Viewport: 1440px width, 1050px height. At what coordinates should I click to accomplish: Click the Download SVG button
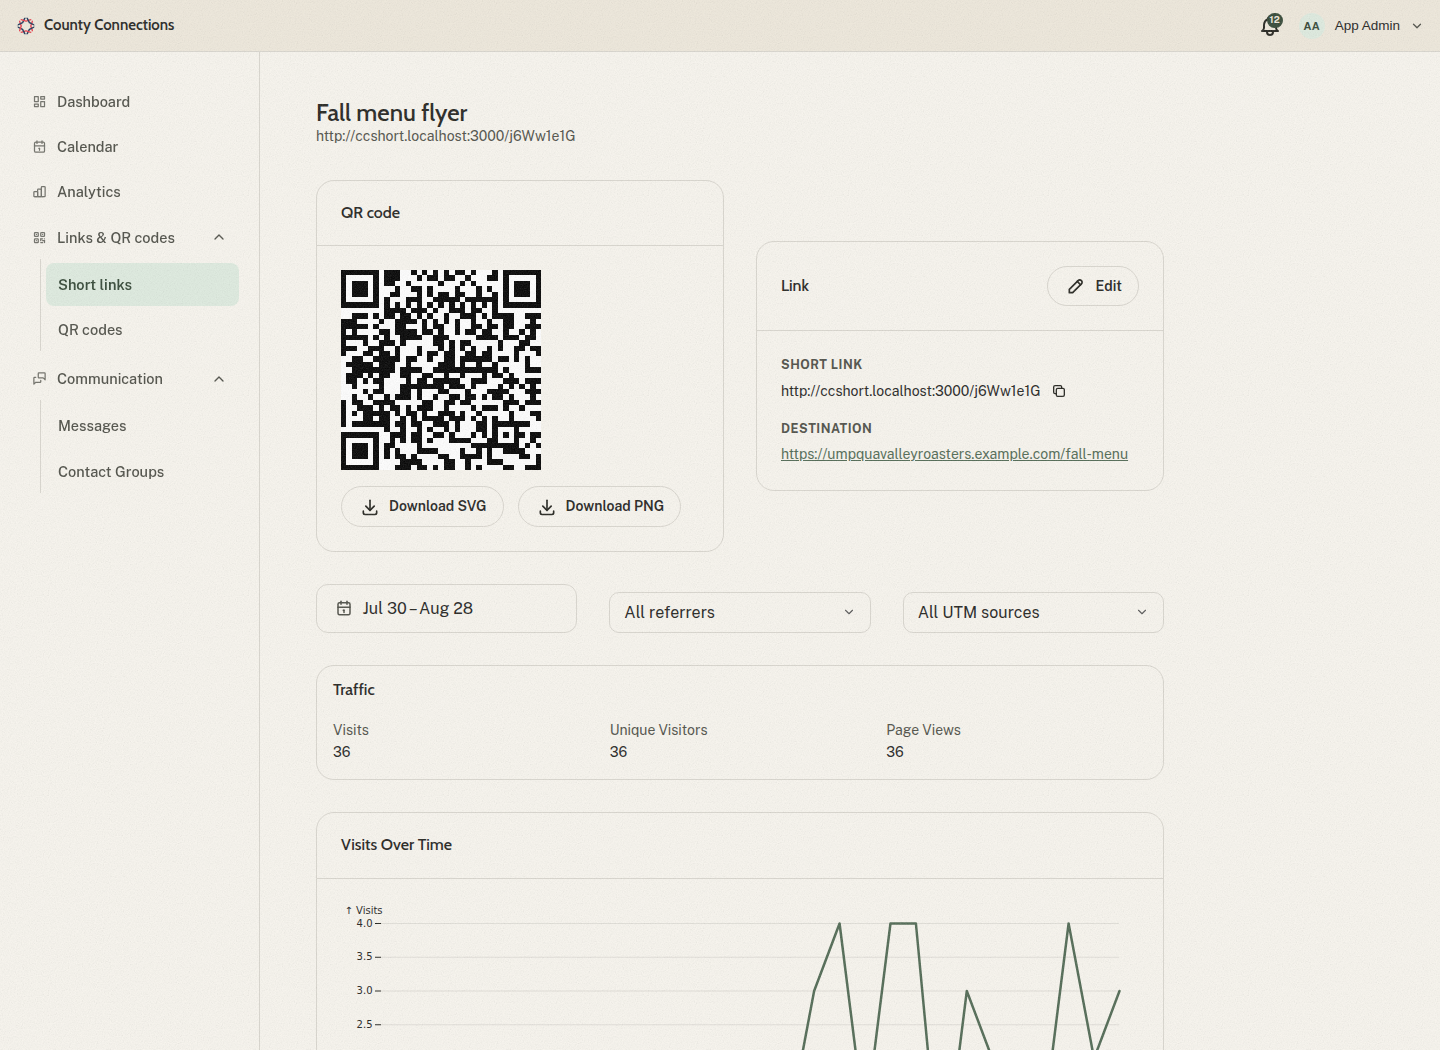click(422, 506)
